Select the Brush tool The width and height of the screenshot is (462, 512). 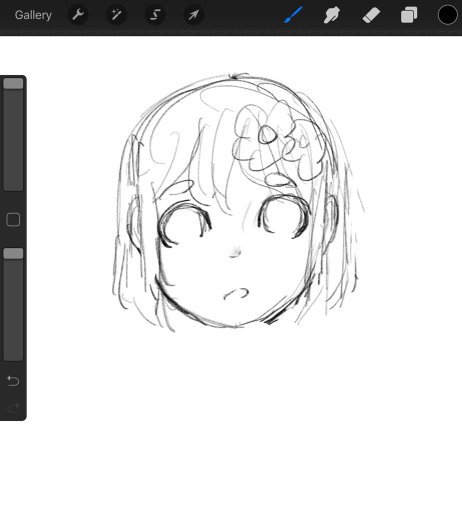coord(293,15)
